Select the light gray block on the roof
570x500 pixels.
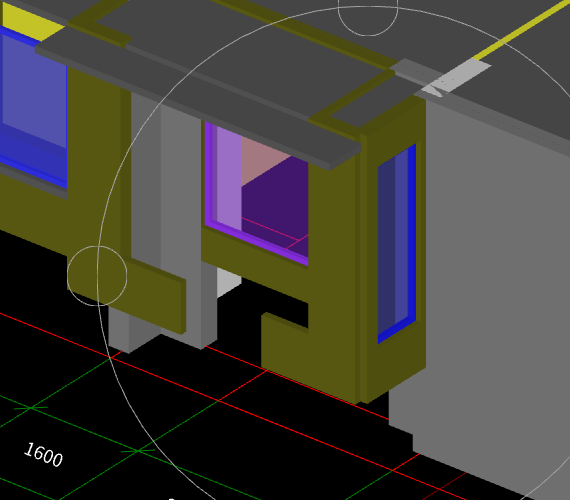pos(457,77)
